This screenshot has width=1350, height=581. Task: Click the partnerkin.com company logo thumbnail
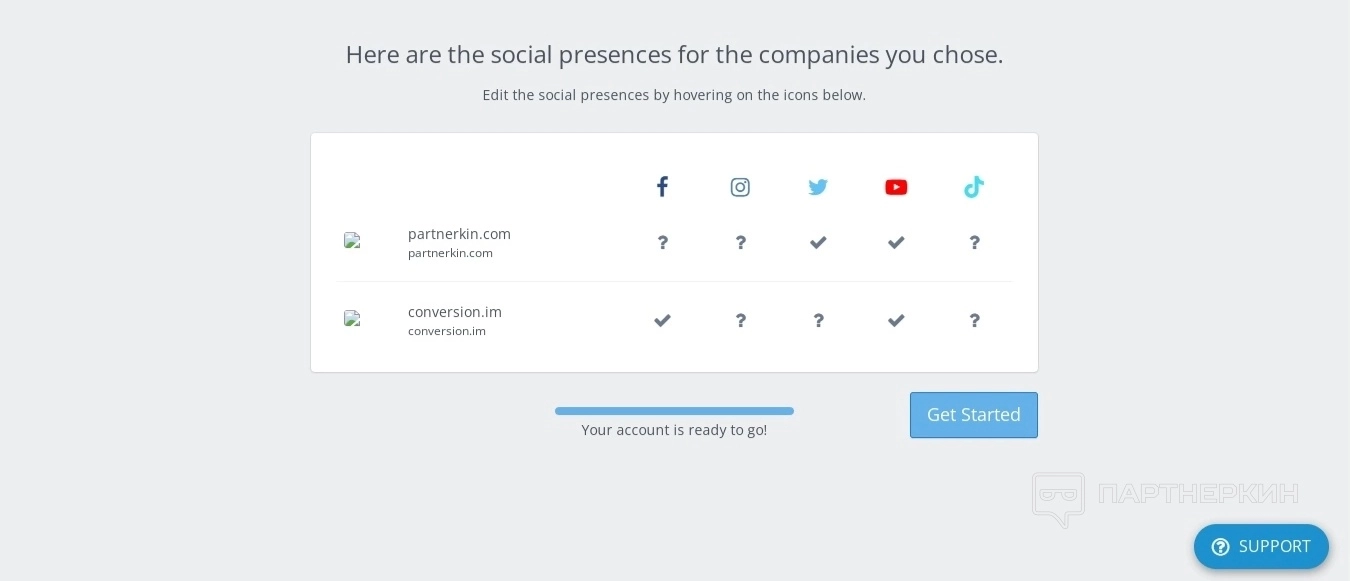coord(352,240)
